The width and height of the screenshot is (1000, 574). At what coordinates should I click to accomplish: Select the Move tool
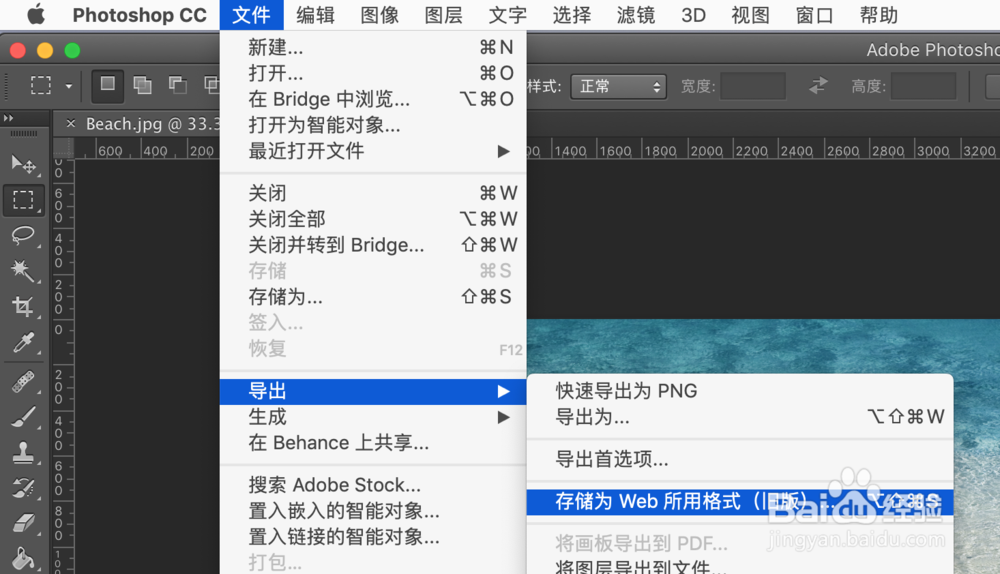coord(24,165)
